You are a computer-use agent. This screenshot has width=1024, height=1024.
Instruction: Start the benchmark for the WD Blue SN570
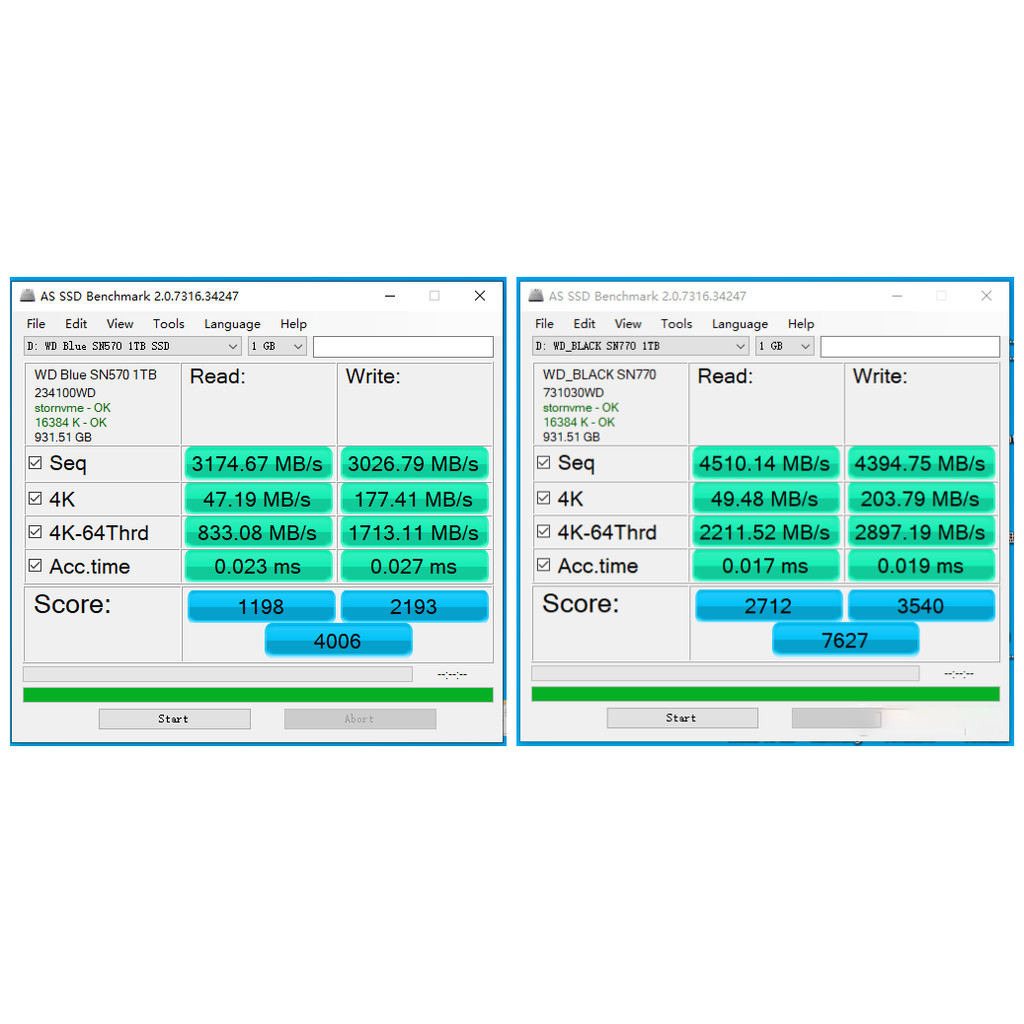tap(173, 718)
